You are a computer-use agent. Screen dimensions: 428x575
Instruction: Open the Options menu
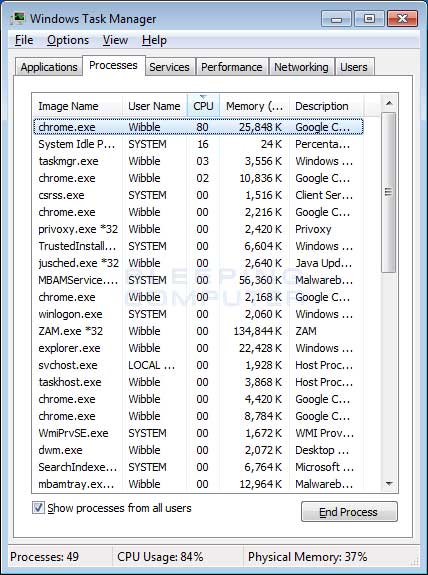click(x=68, y=40)
